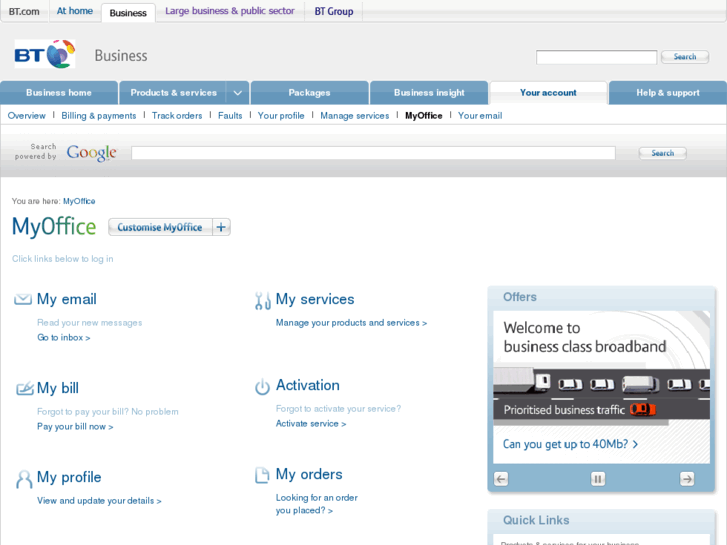Click Activate service link
This screenshot has height=545, width=727.
(x=311, y=424)
